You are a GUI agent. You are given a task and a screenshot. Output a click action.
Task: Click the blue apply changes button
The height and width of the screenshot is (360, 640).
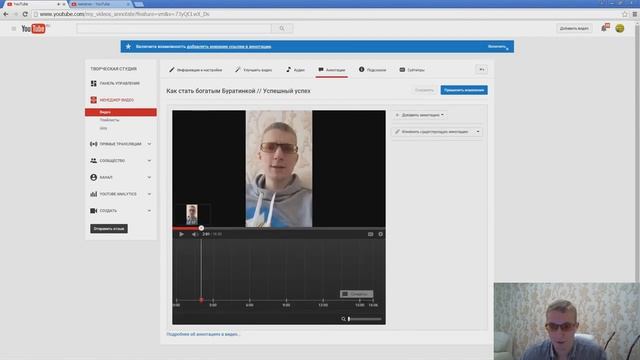pyautogui.click(x=464, y=90)
